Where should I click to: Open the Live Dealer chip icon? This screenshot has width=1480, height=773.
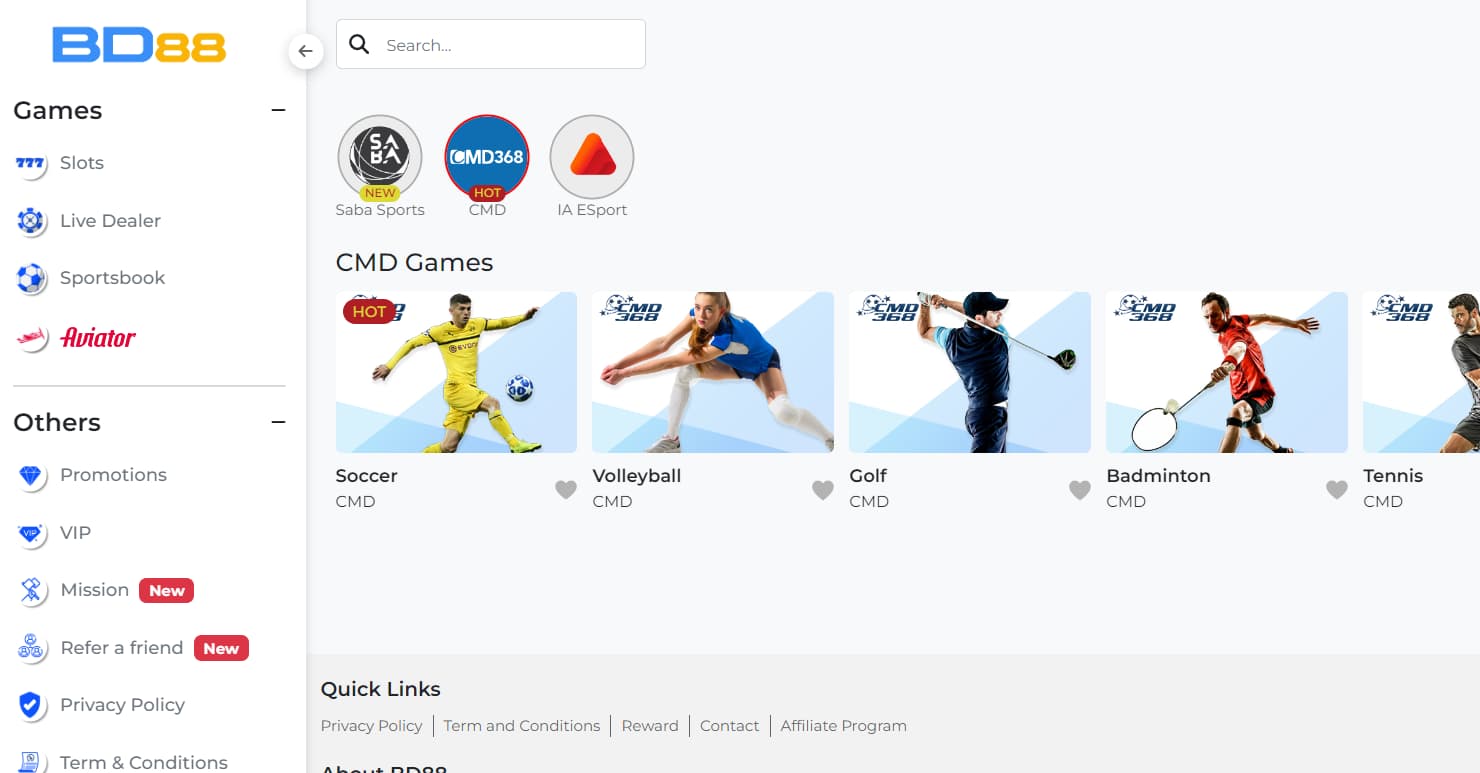pyautogui.click(x=31, y=221)
